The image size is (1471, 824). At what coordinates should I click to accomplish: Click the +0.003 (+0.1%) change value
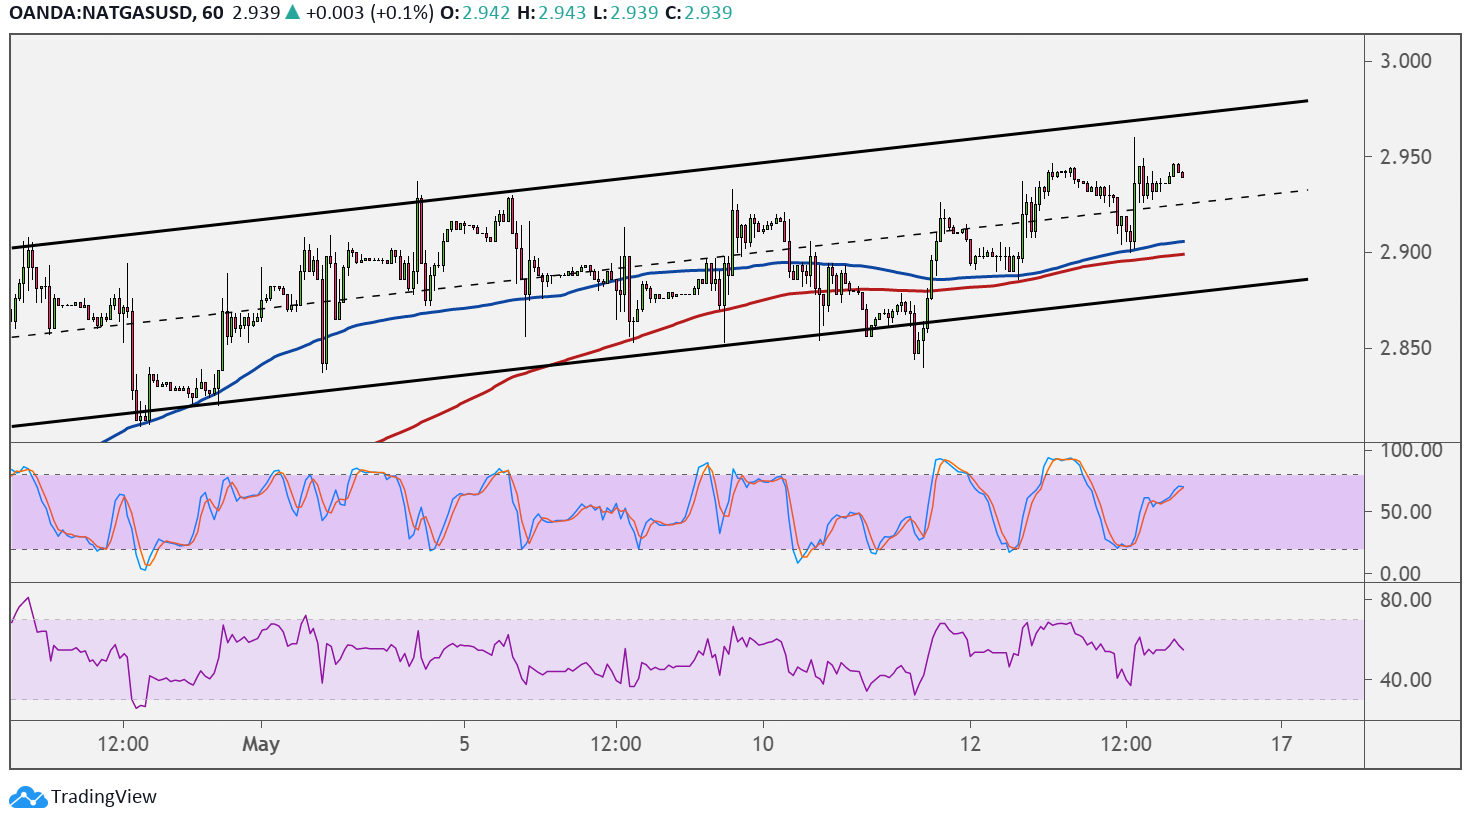click(x=369, y=13)
